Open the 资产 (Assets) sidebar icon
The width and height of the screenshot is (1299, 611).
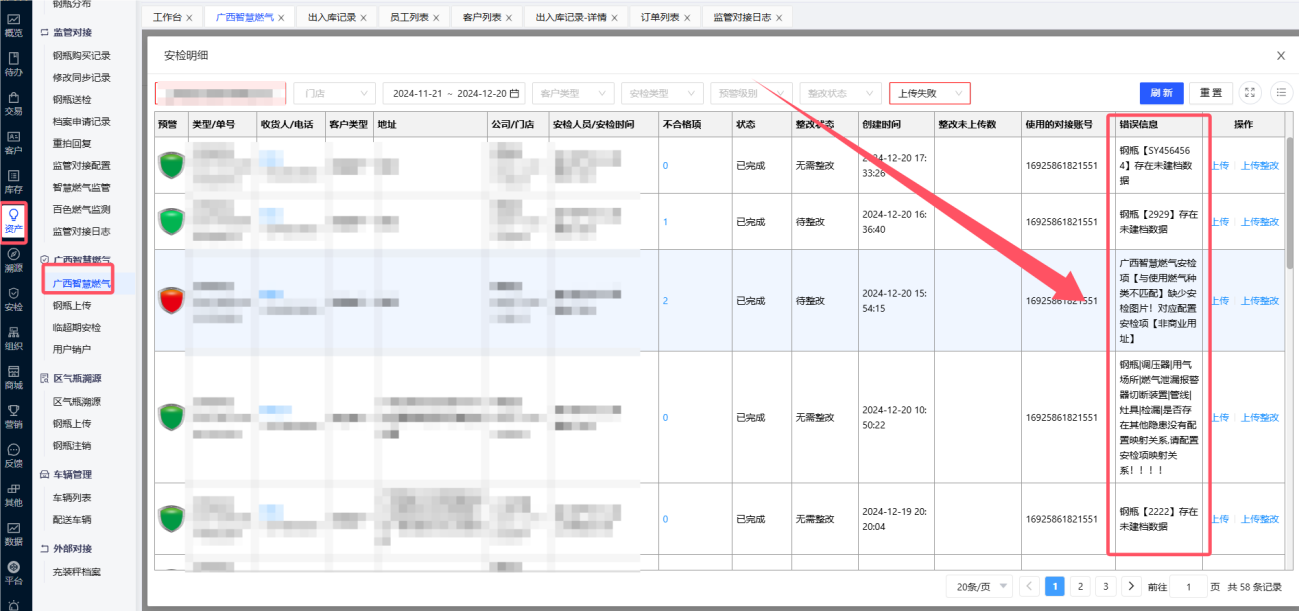tap(13, 221)
